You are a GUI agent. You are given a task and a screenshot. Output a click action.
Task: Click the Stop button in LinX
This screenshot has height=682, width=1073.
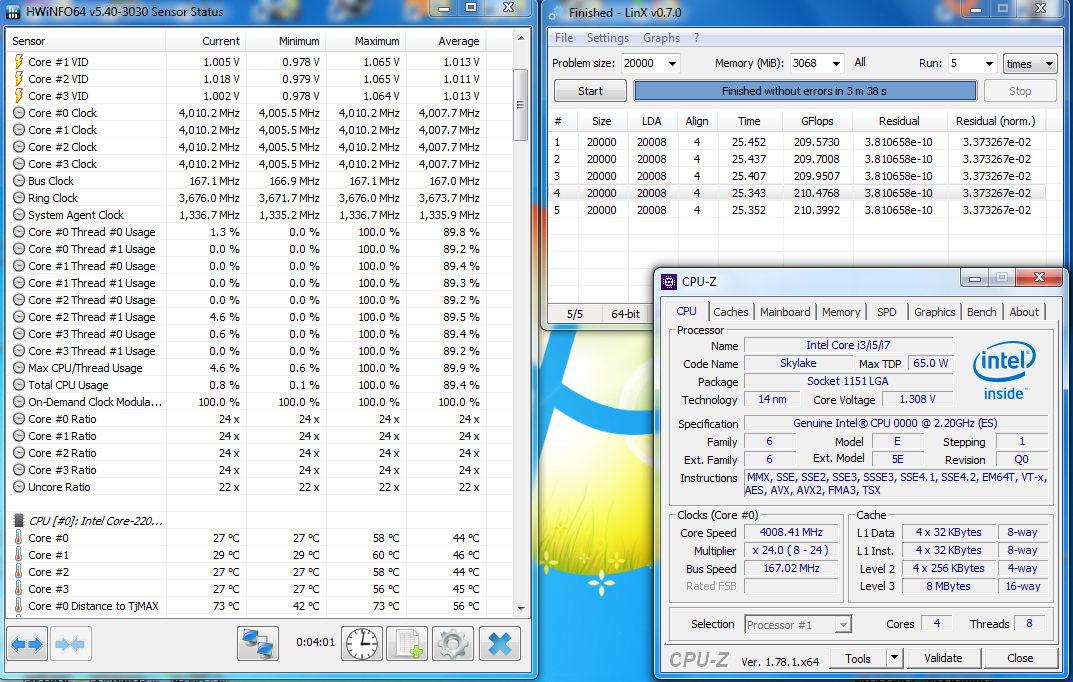click(1020, 91)
